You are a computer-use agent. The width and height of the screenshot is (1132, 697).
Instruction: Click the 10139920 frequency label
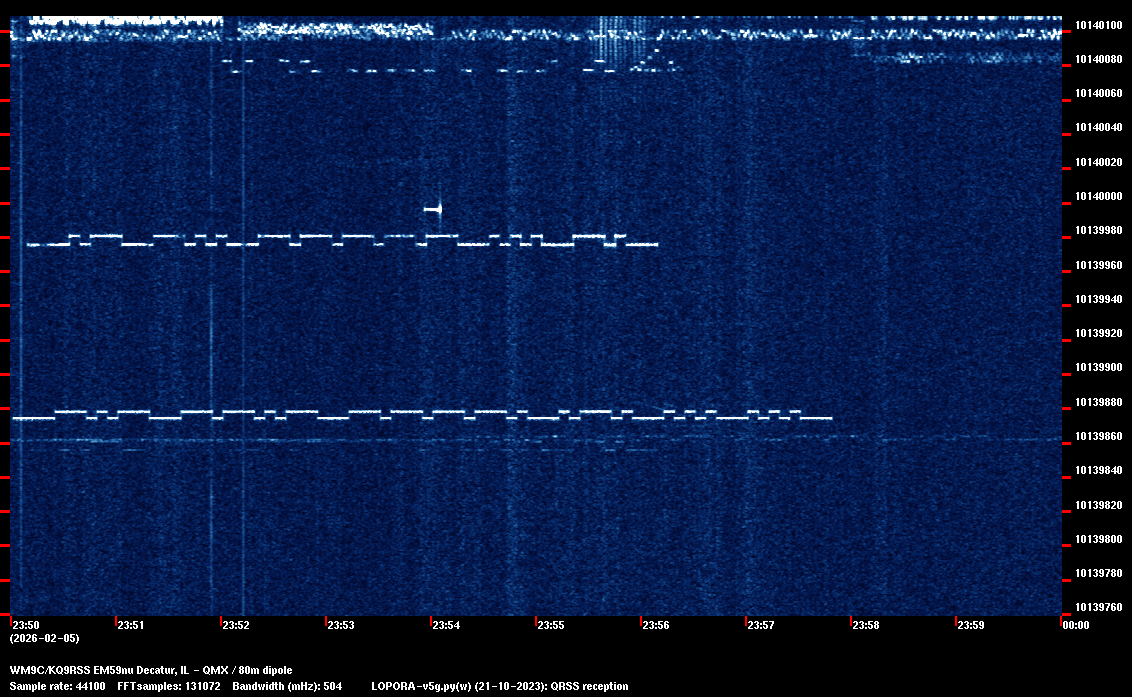pos(1097,333)
